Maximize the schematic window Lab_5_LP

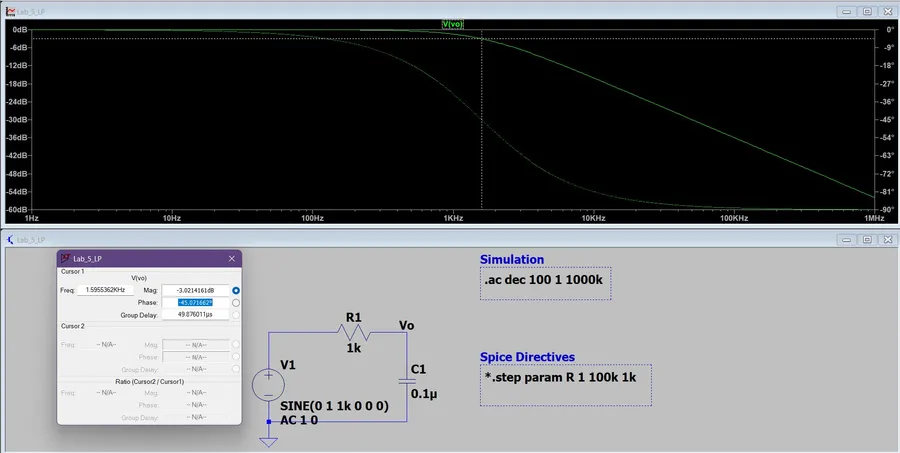867,239
